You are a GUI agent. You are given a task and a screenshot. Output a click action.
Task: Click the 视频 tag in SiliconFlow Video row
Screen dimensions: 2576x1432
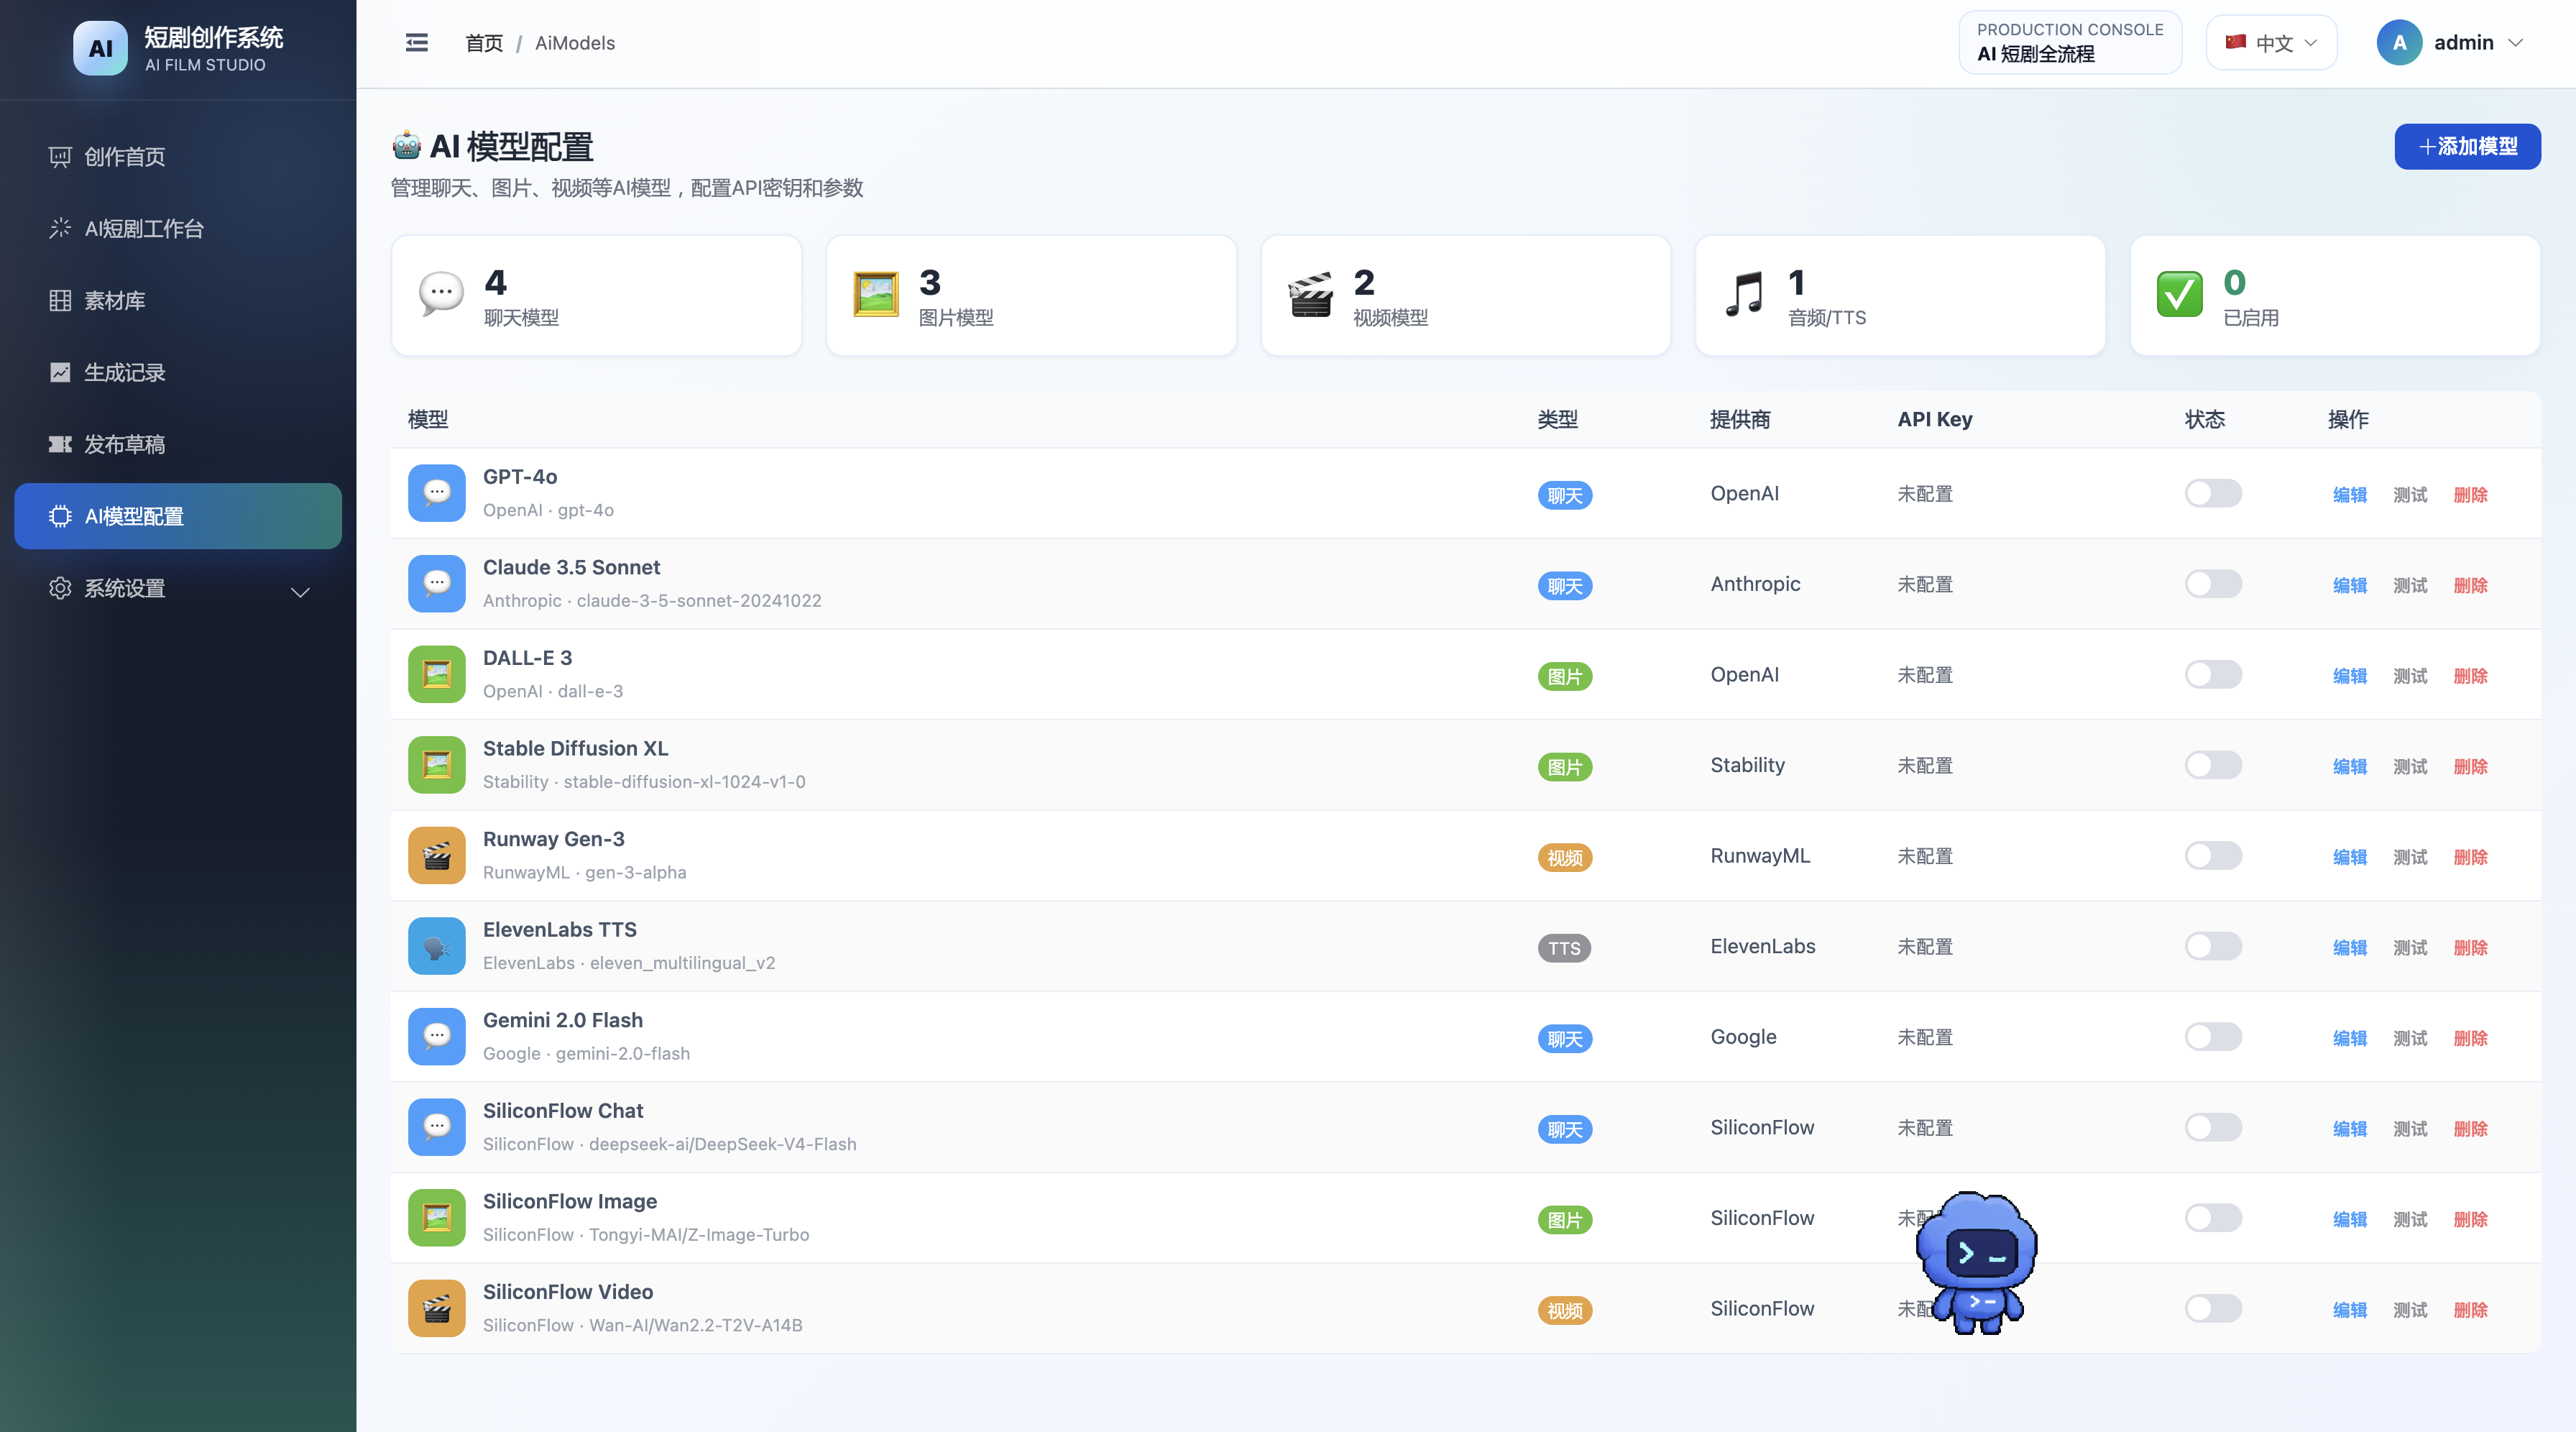pyautogui.click(x=1565, y=1310)
